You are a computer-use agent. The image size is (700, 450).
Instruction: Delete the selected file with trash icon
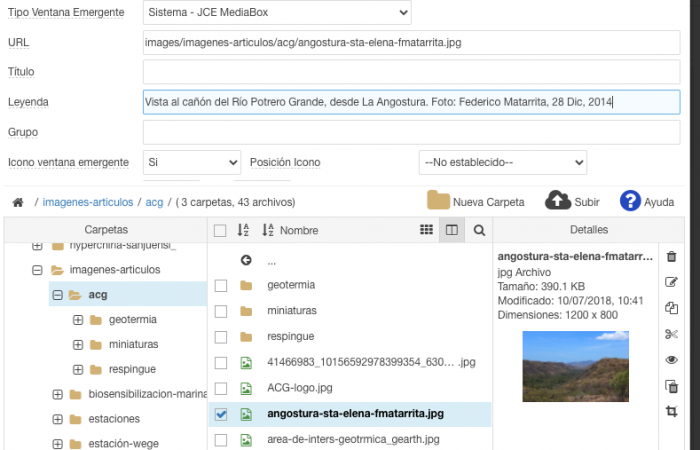pos(671,257)
